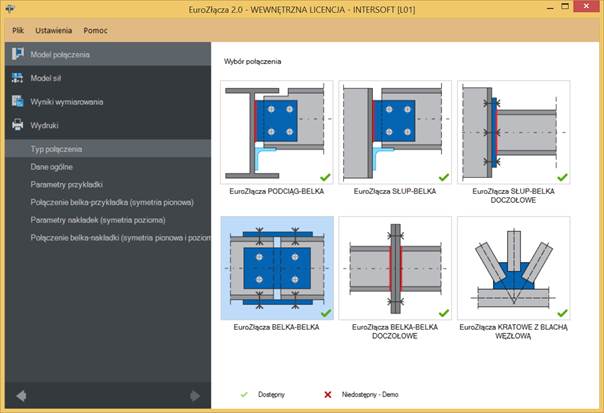
Task: Open the Wyniki wymiarowania section
Action: (108, 101)
